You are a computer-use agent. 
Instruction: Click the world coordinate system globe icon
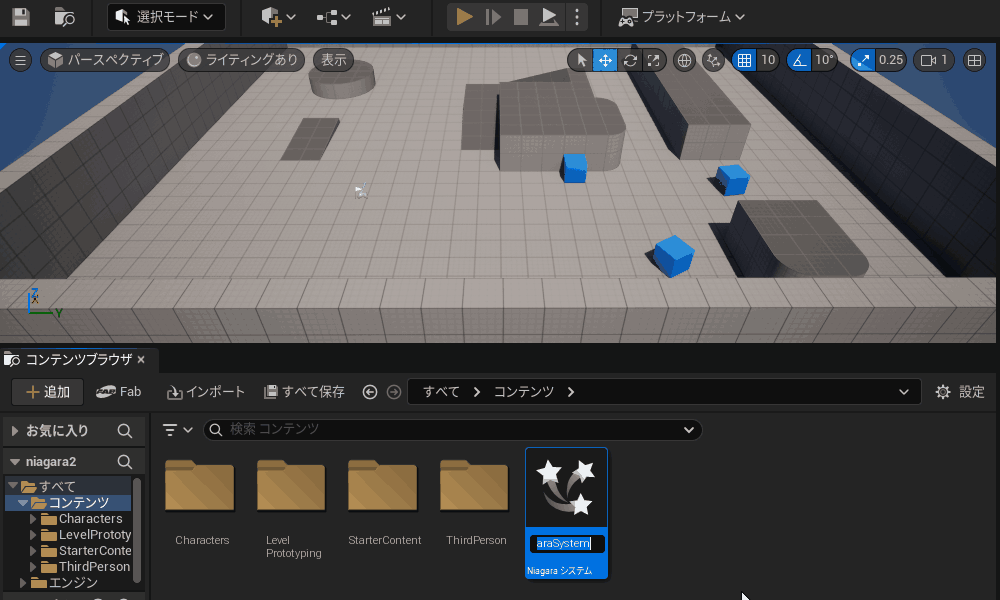(684, 60)
